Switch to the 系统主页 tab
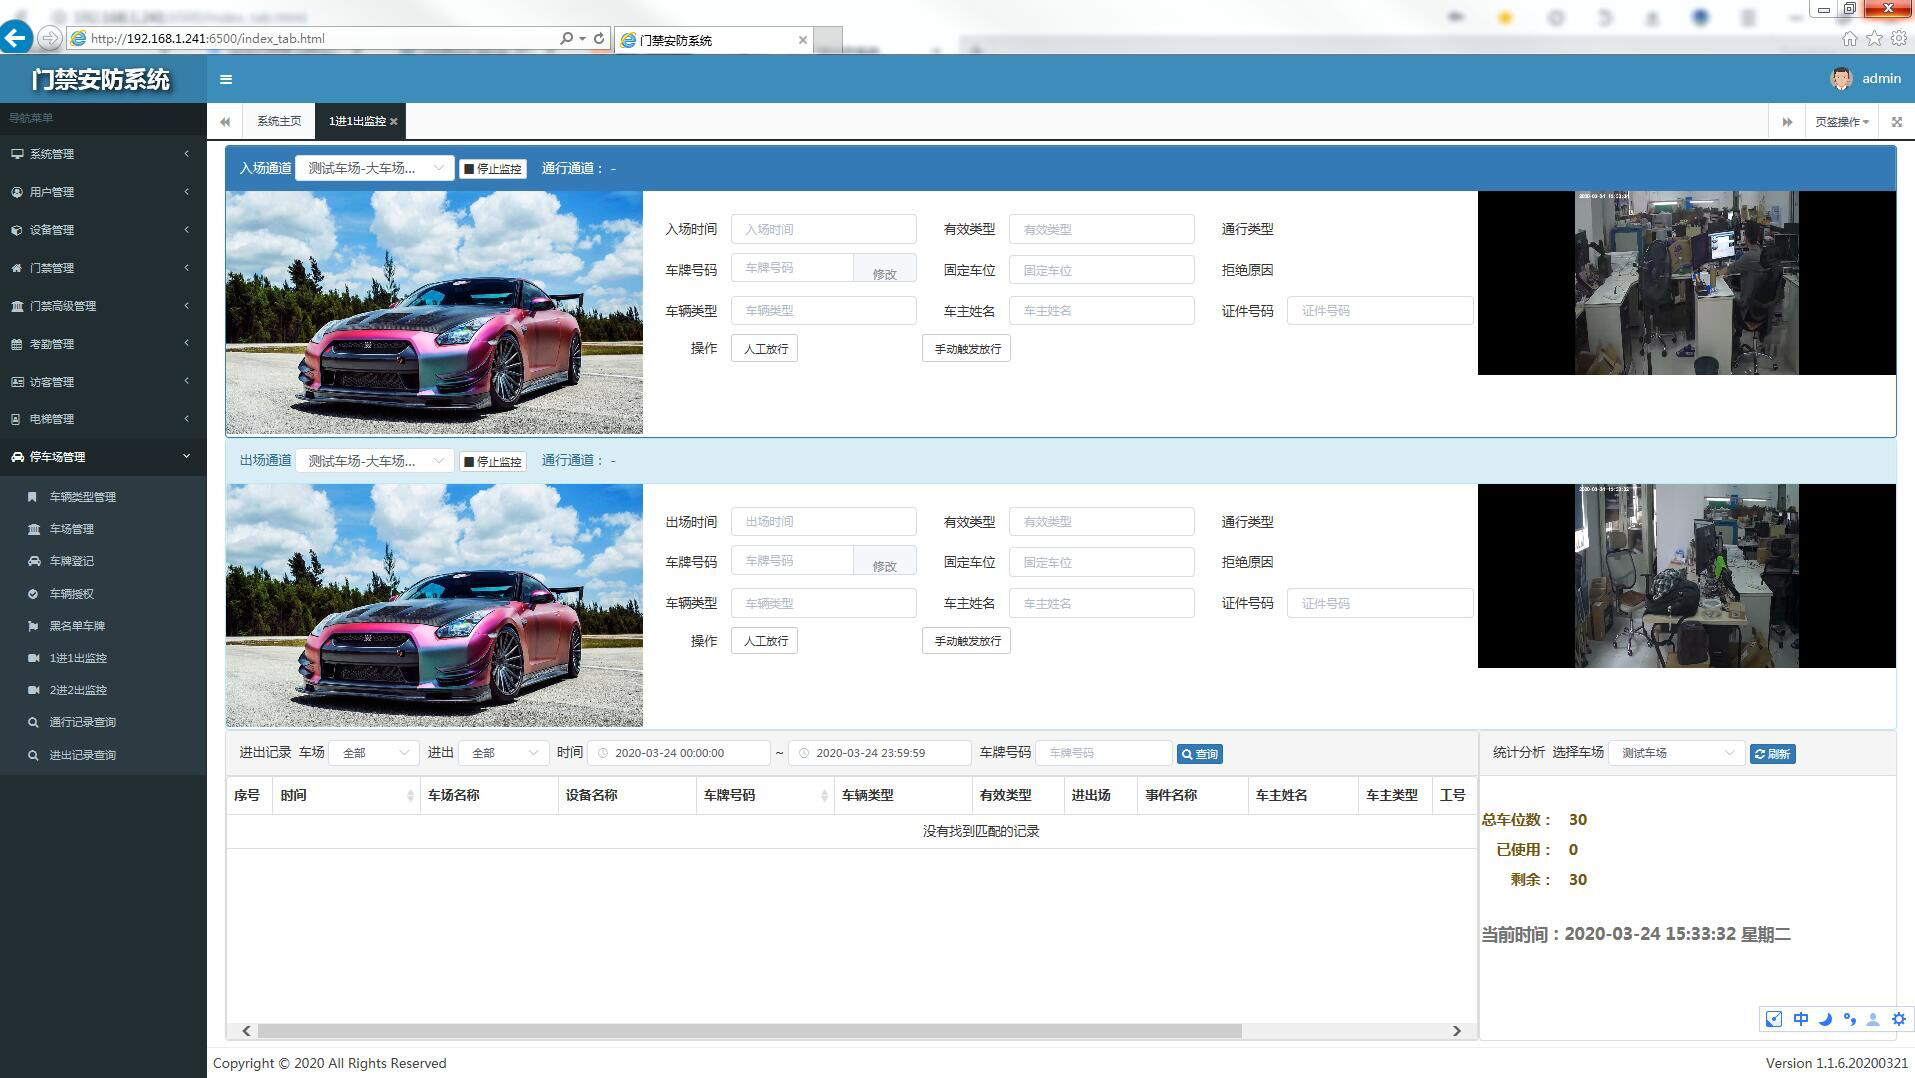Screen dimensions: 1915x1078 (279, 122)
